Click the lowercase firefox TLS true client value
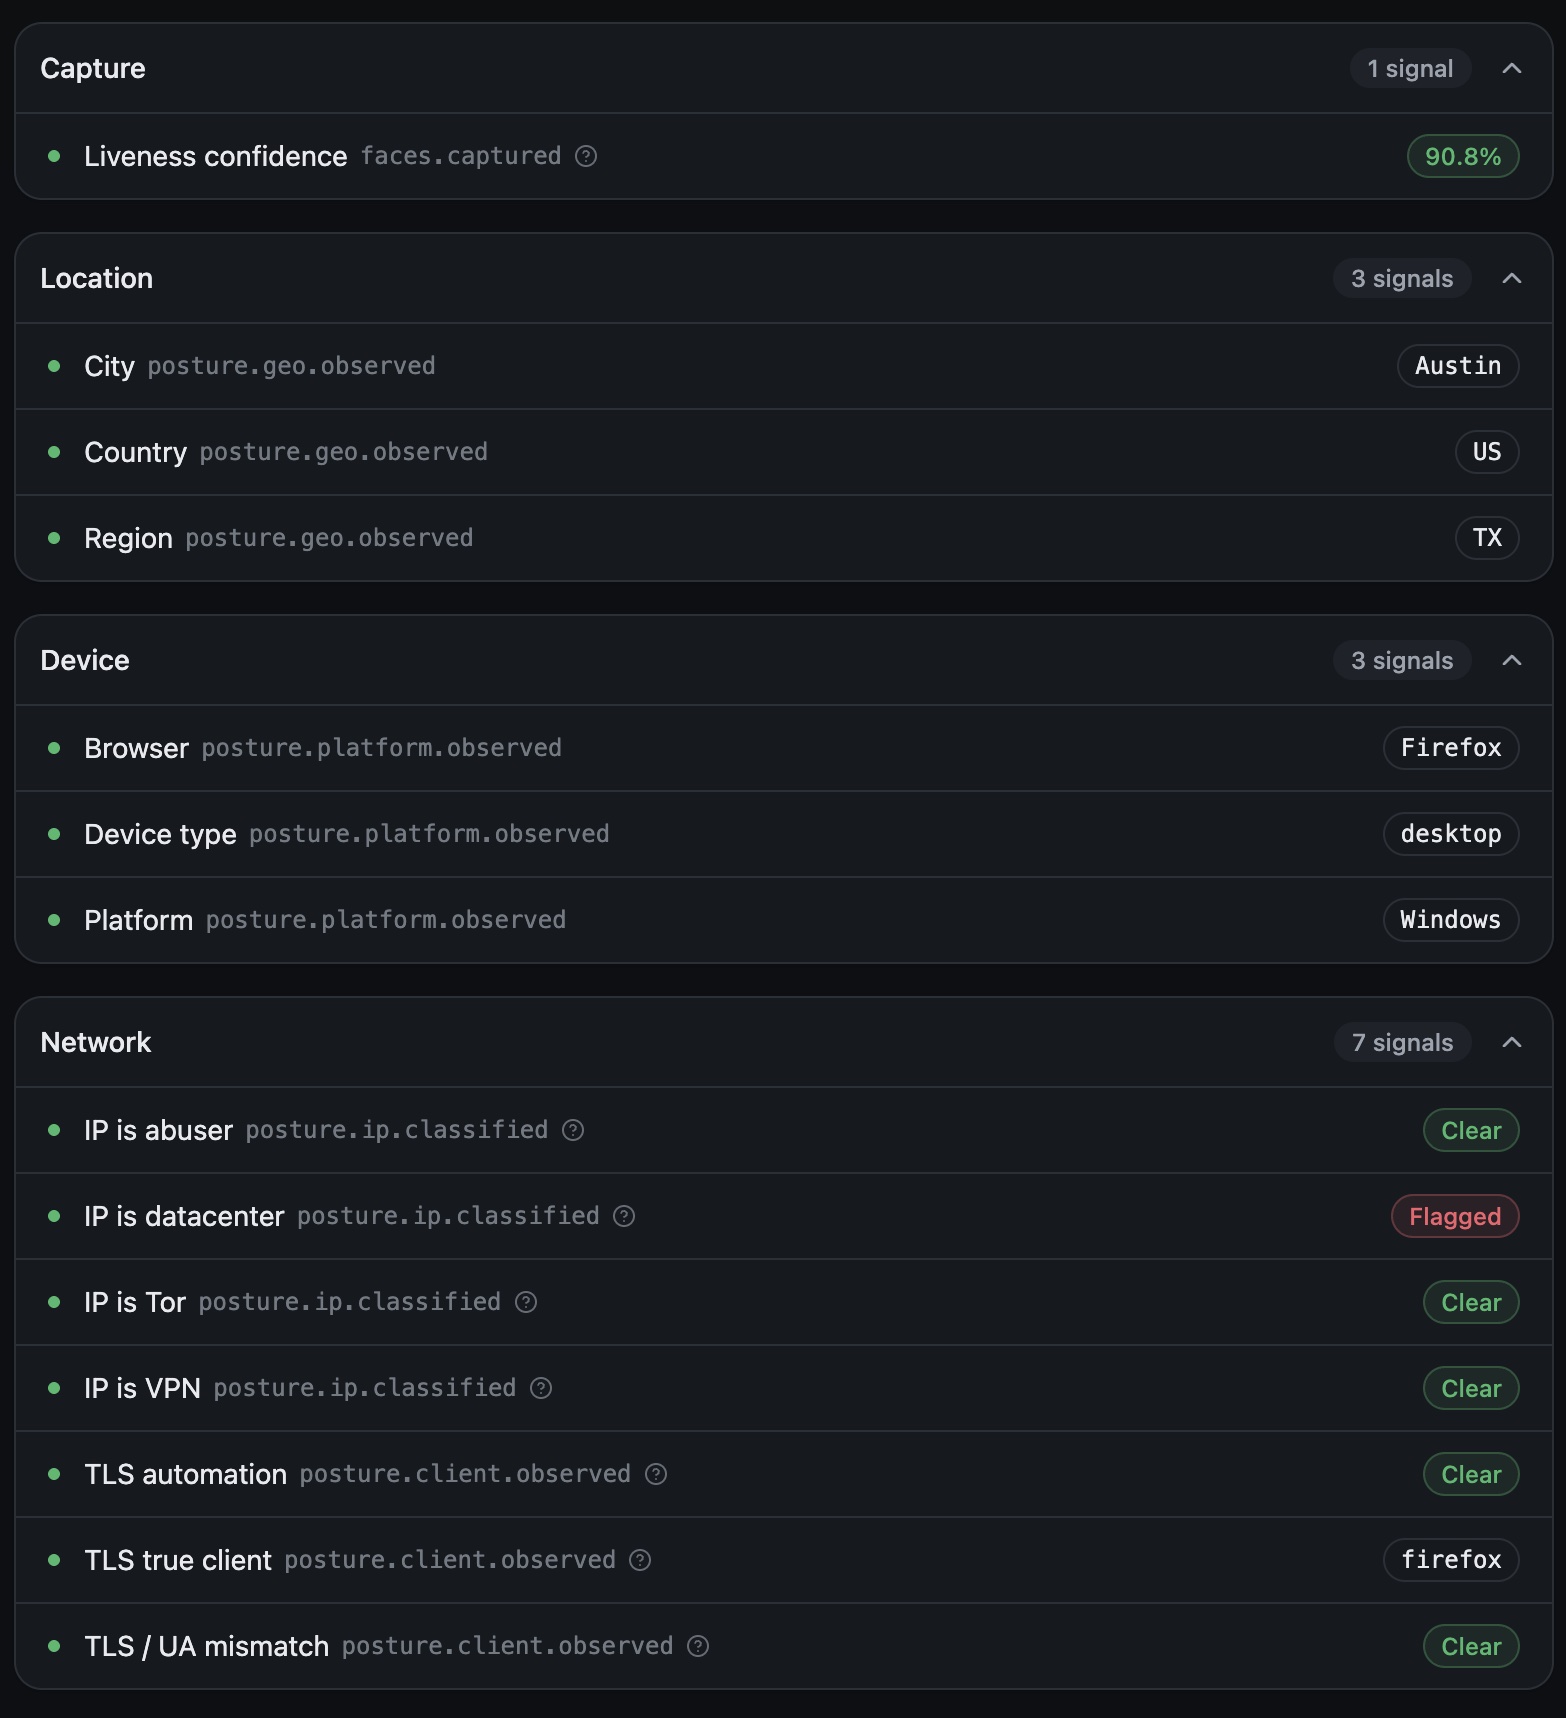1566x1718 pixels. point(1451,1560)
